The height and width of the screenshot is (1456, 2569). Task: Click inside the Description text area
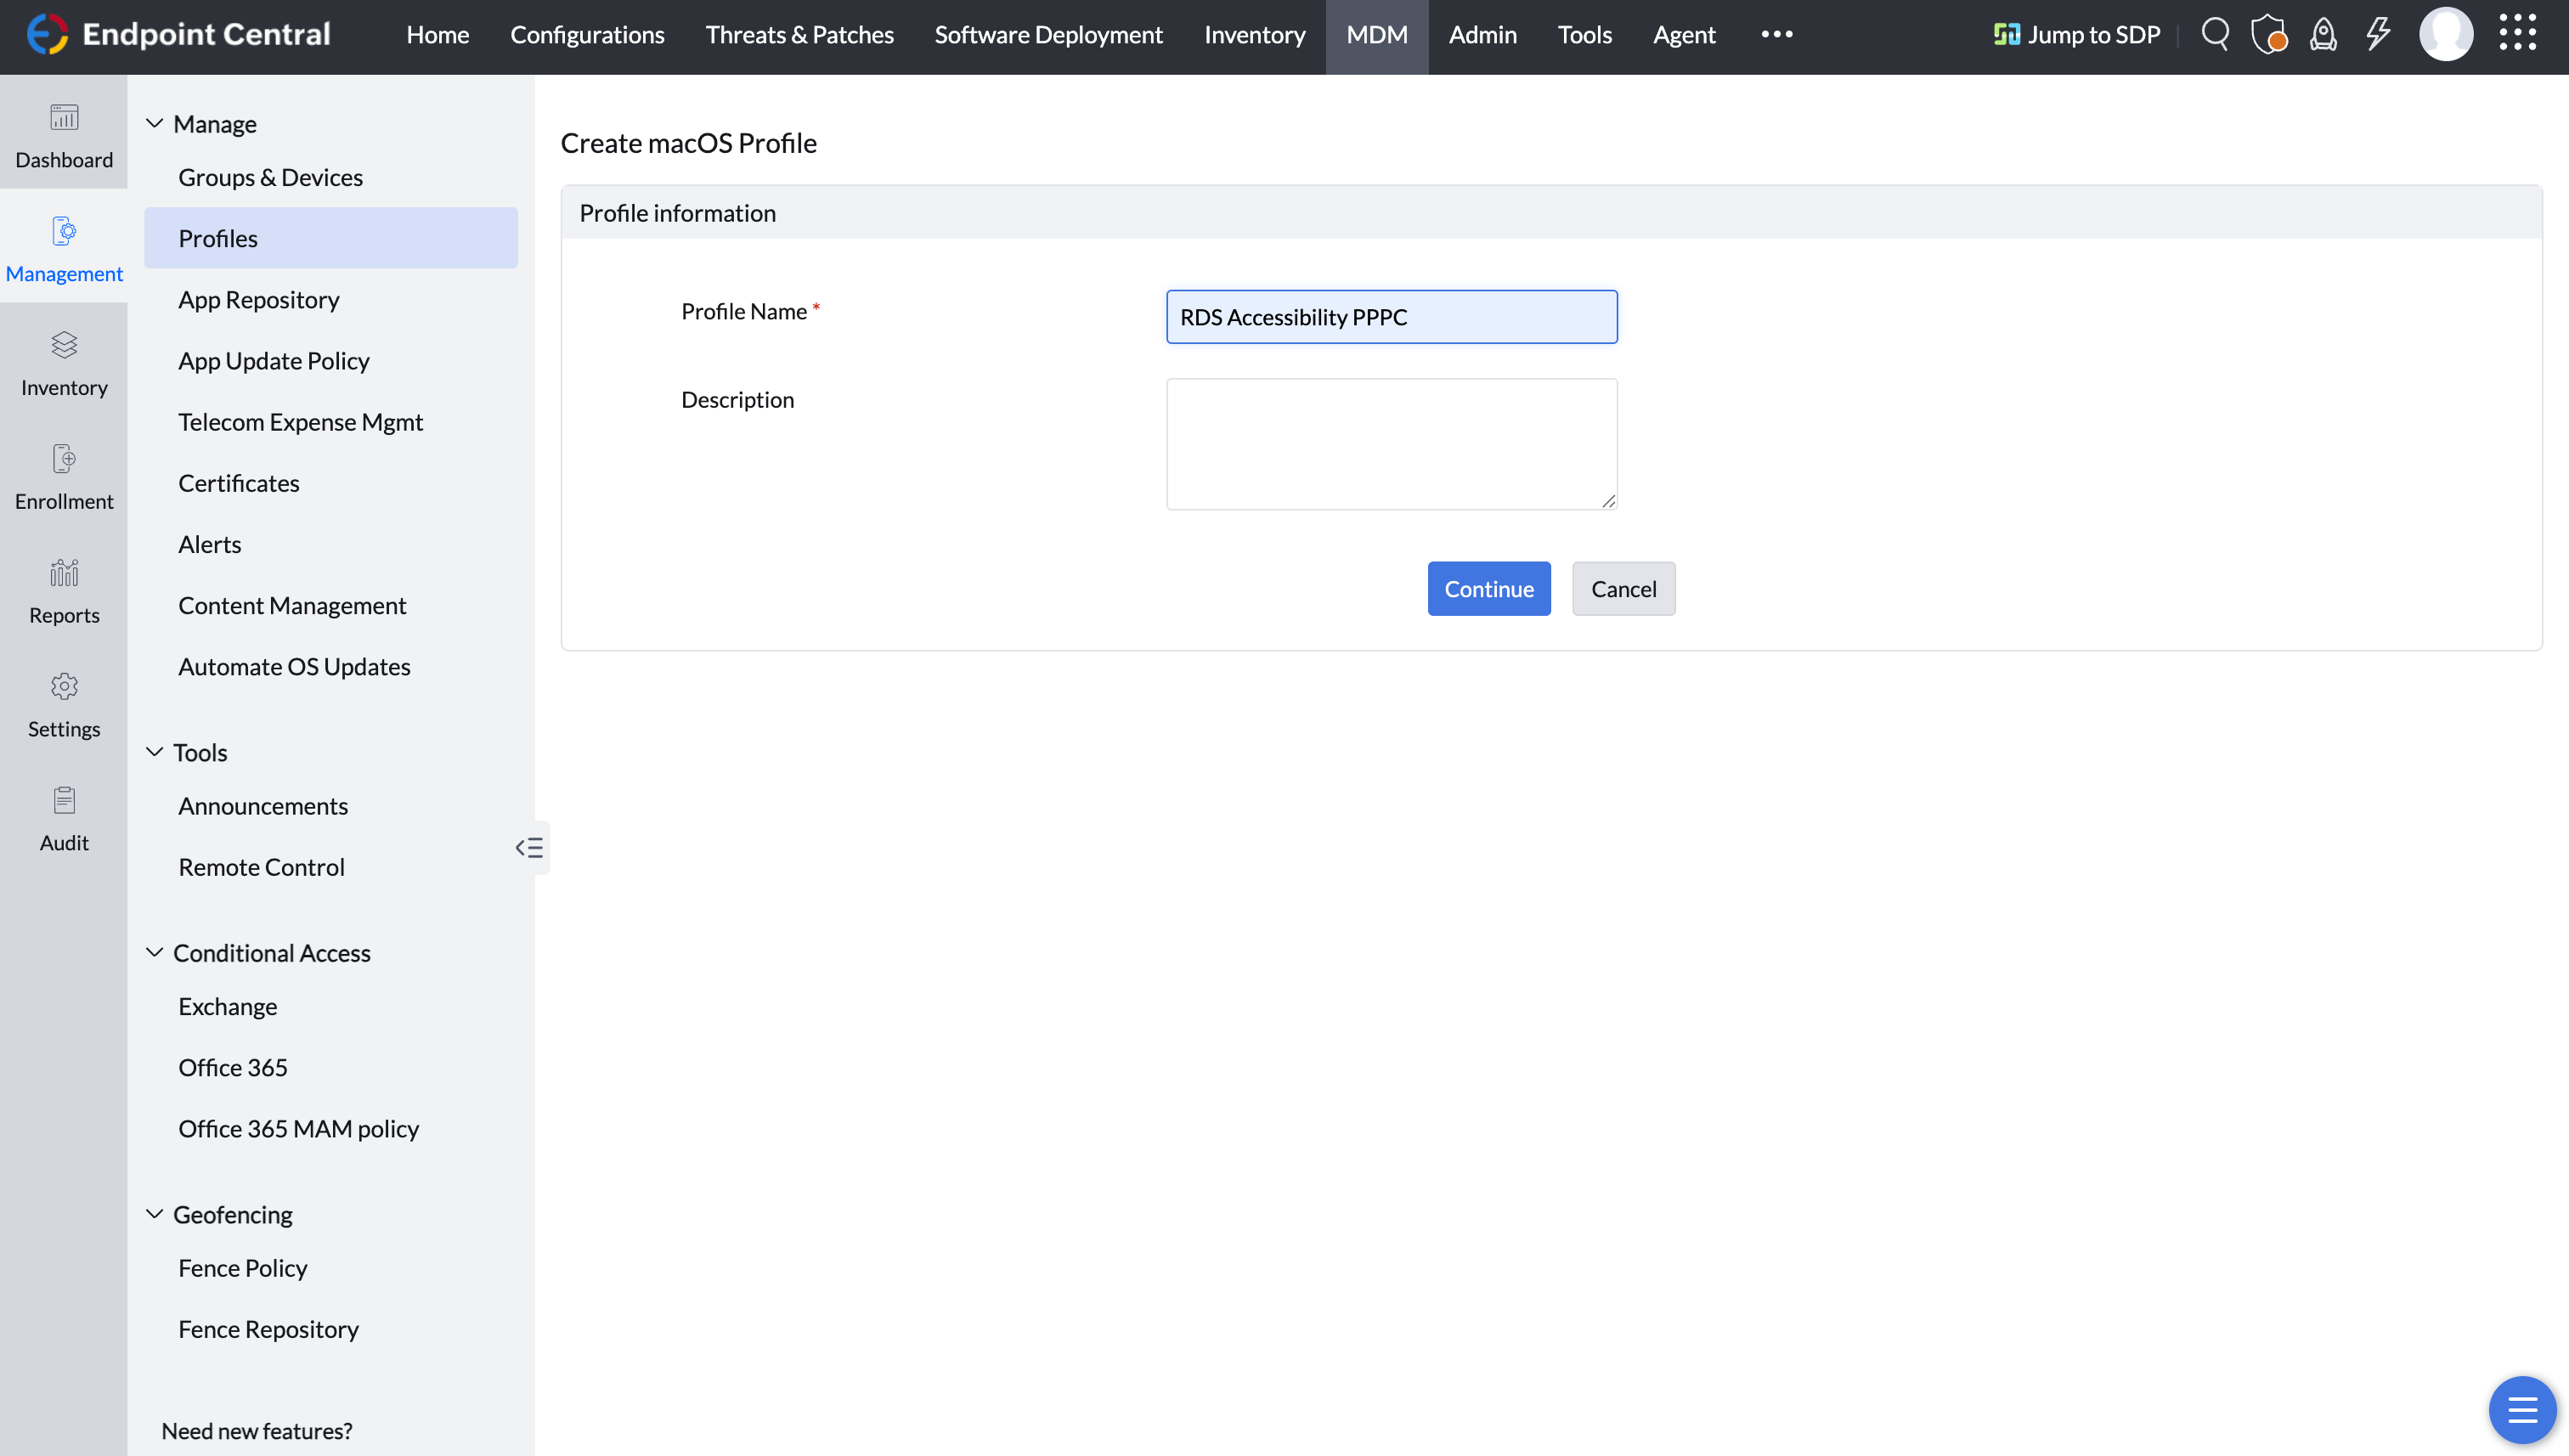(x=1391, y=444)
